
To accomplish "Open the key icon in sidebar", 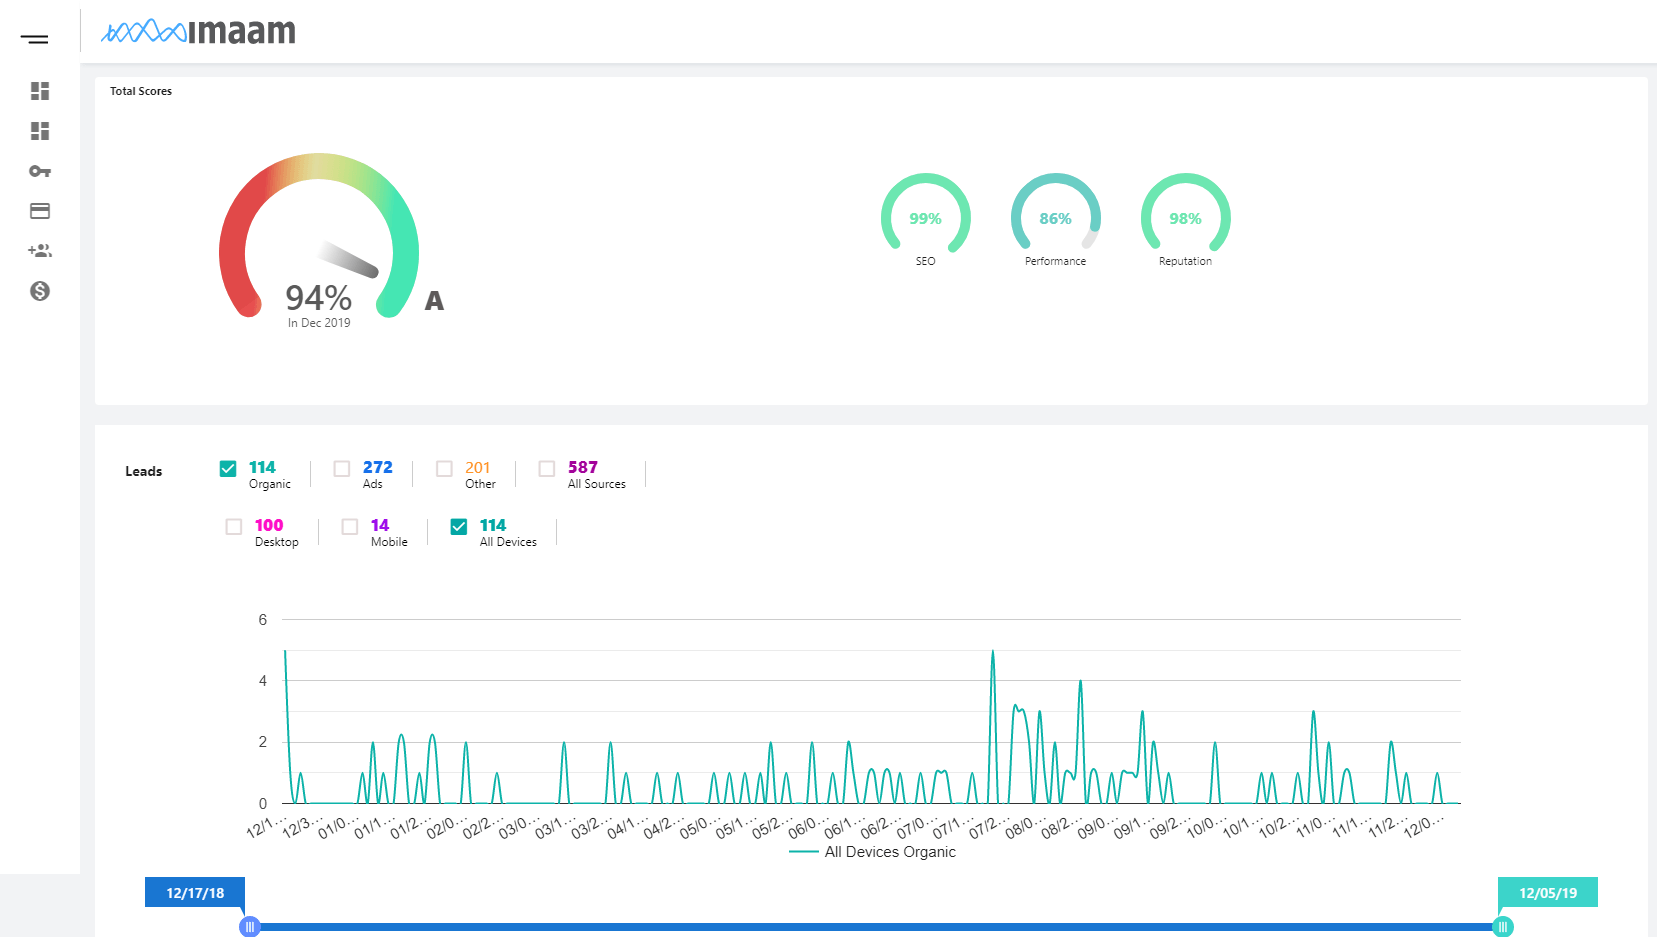I will coord(40,171).
